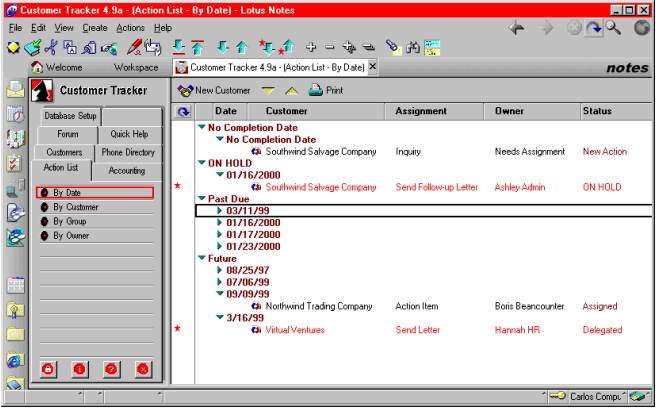
Task: Click the New Customer action button
Action: point(213,90)
